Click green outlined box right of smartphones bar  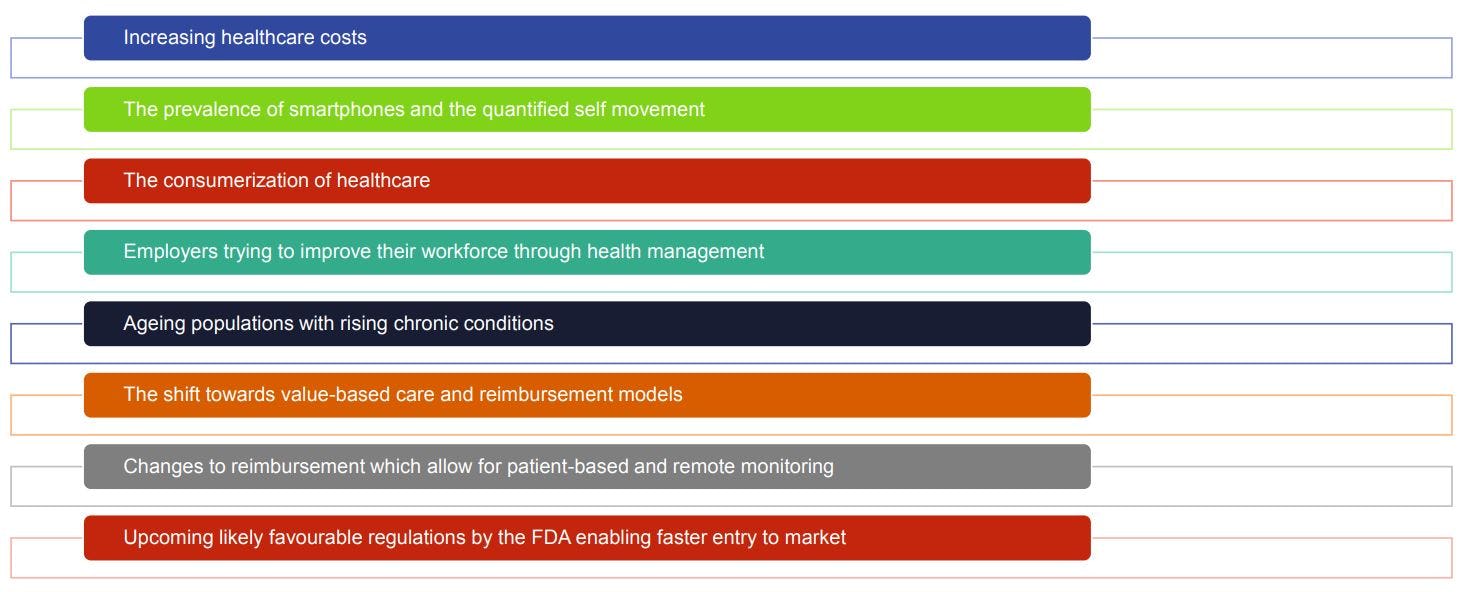point(1271,129)
